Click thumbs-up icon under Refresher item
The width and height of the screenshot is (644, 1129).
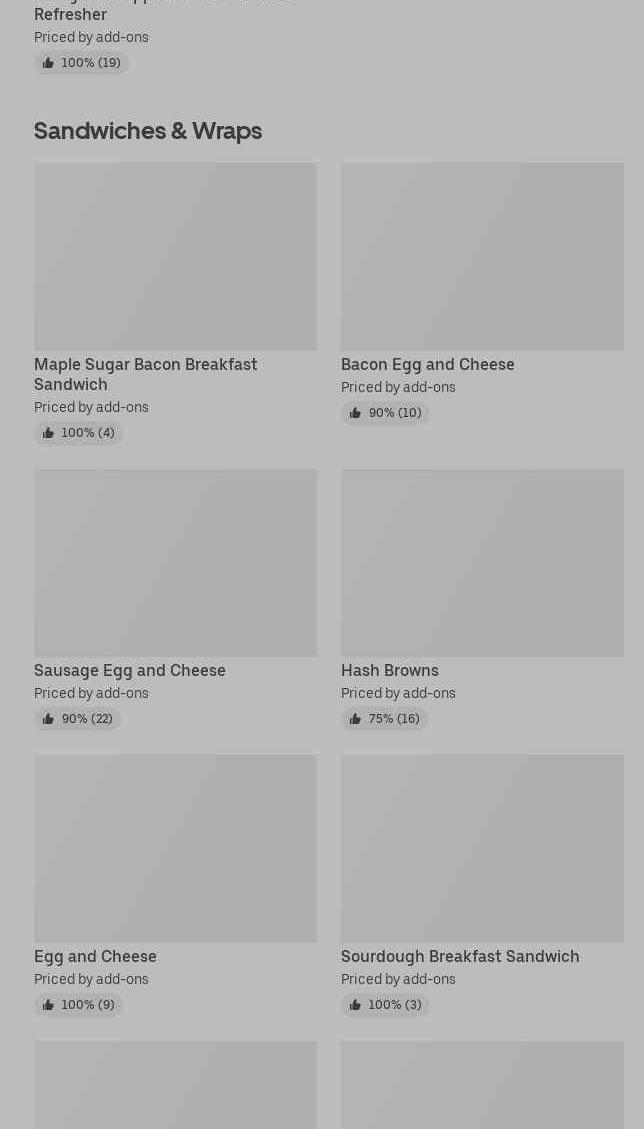[48, 63]
